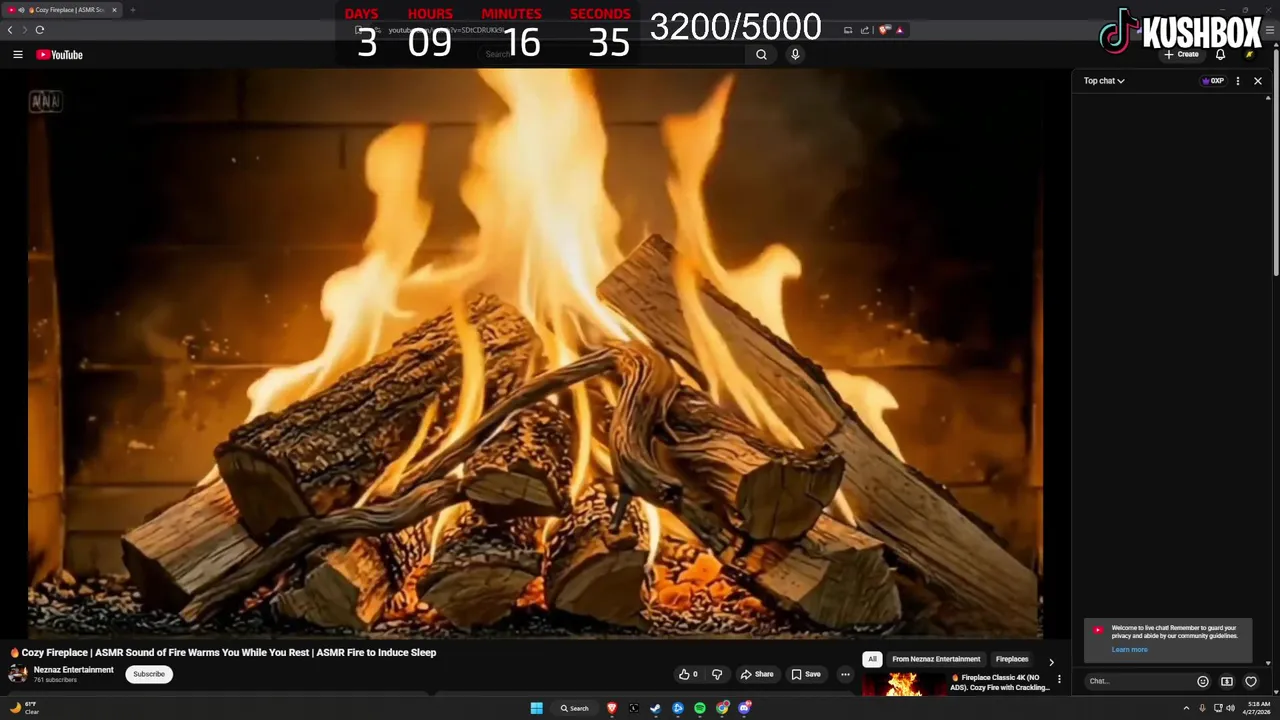Viewport: 1280px width, 720px height.
Task: Expand the Top chat dropdown
Action: pos(1104,81)
